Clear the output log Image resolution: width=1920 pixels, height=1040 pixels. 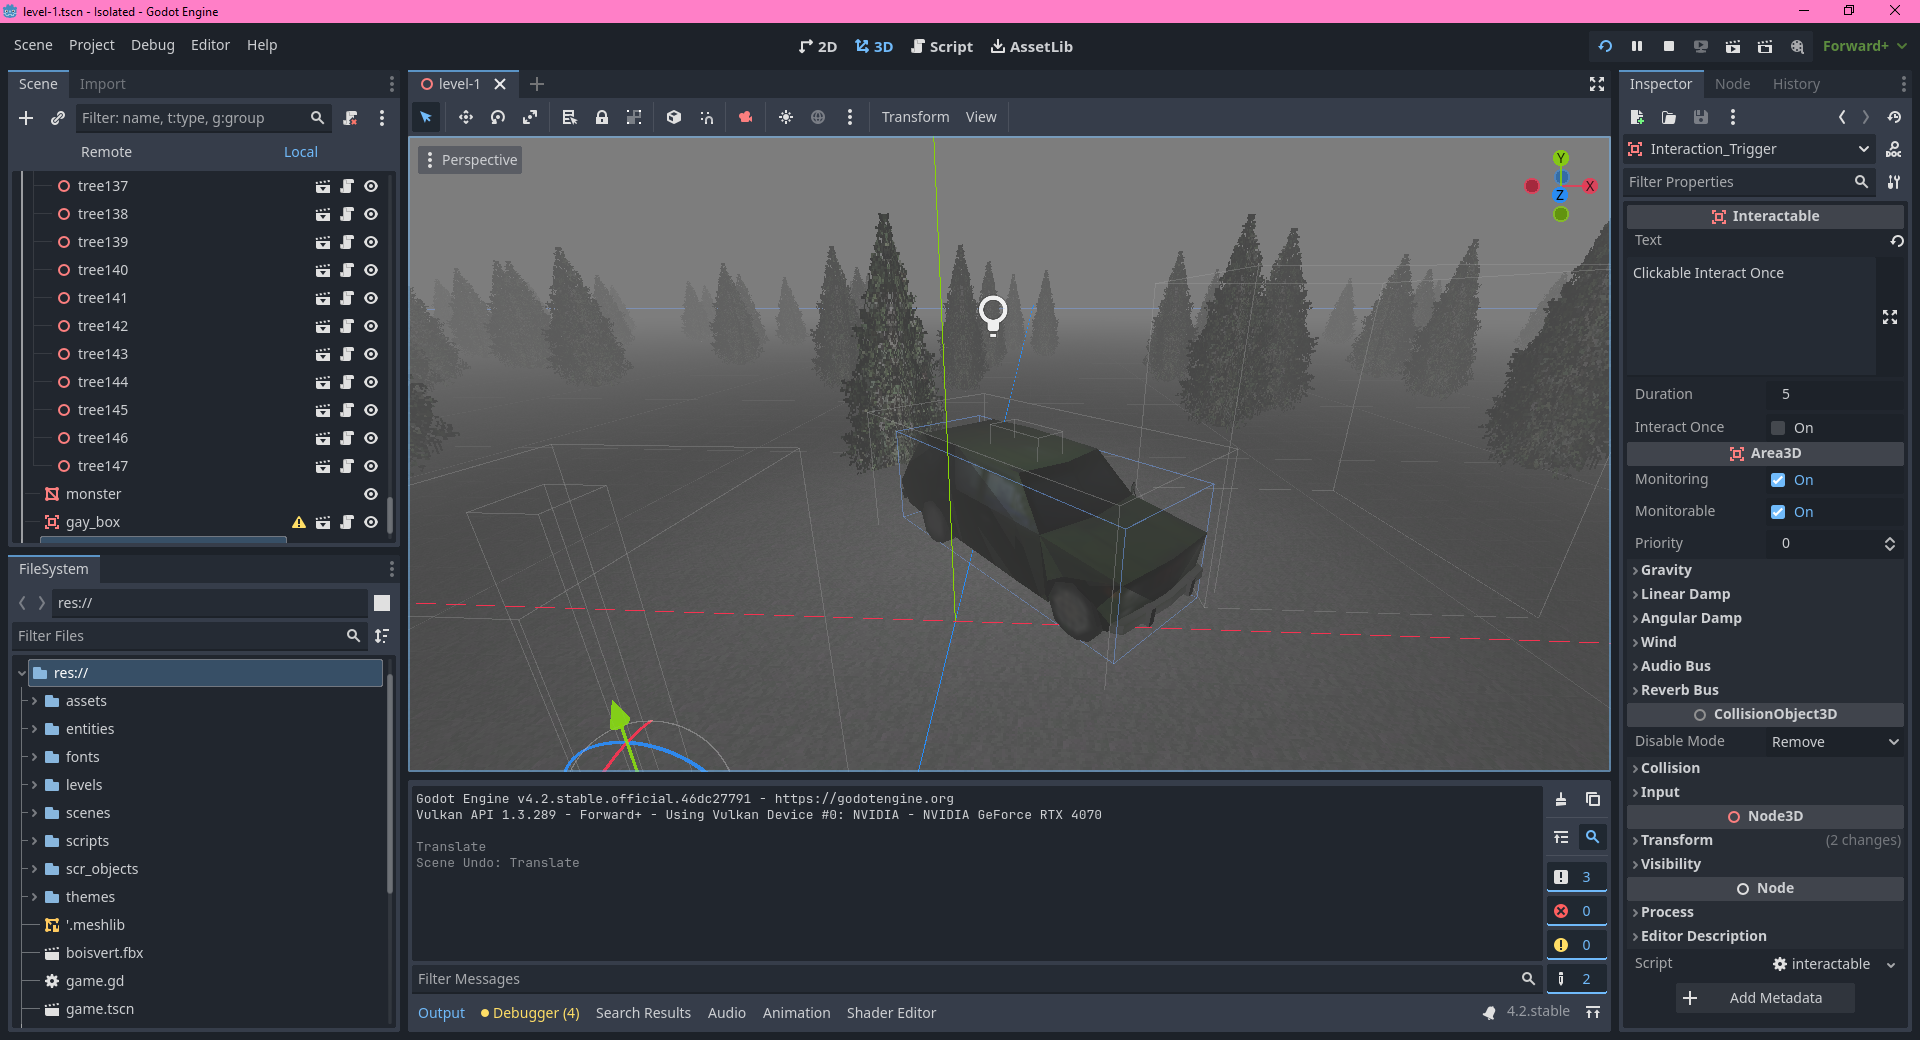[1561, 799]
